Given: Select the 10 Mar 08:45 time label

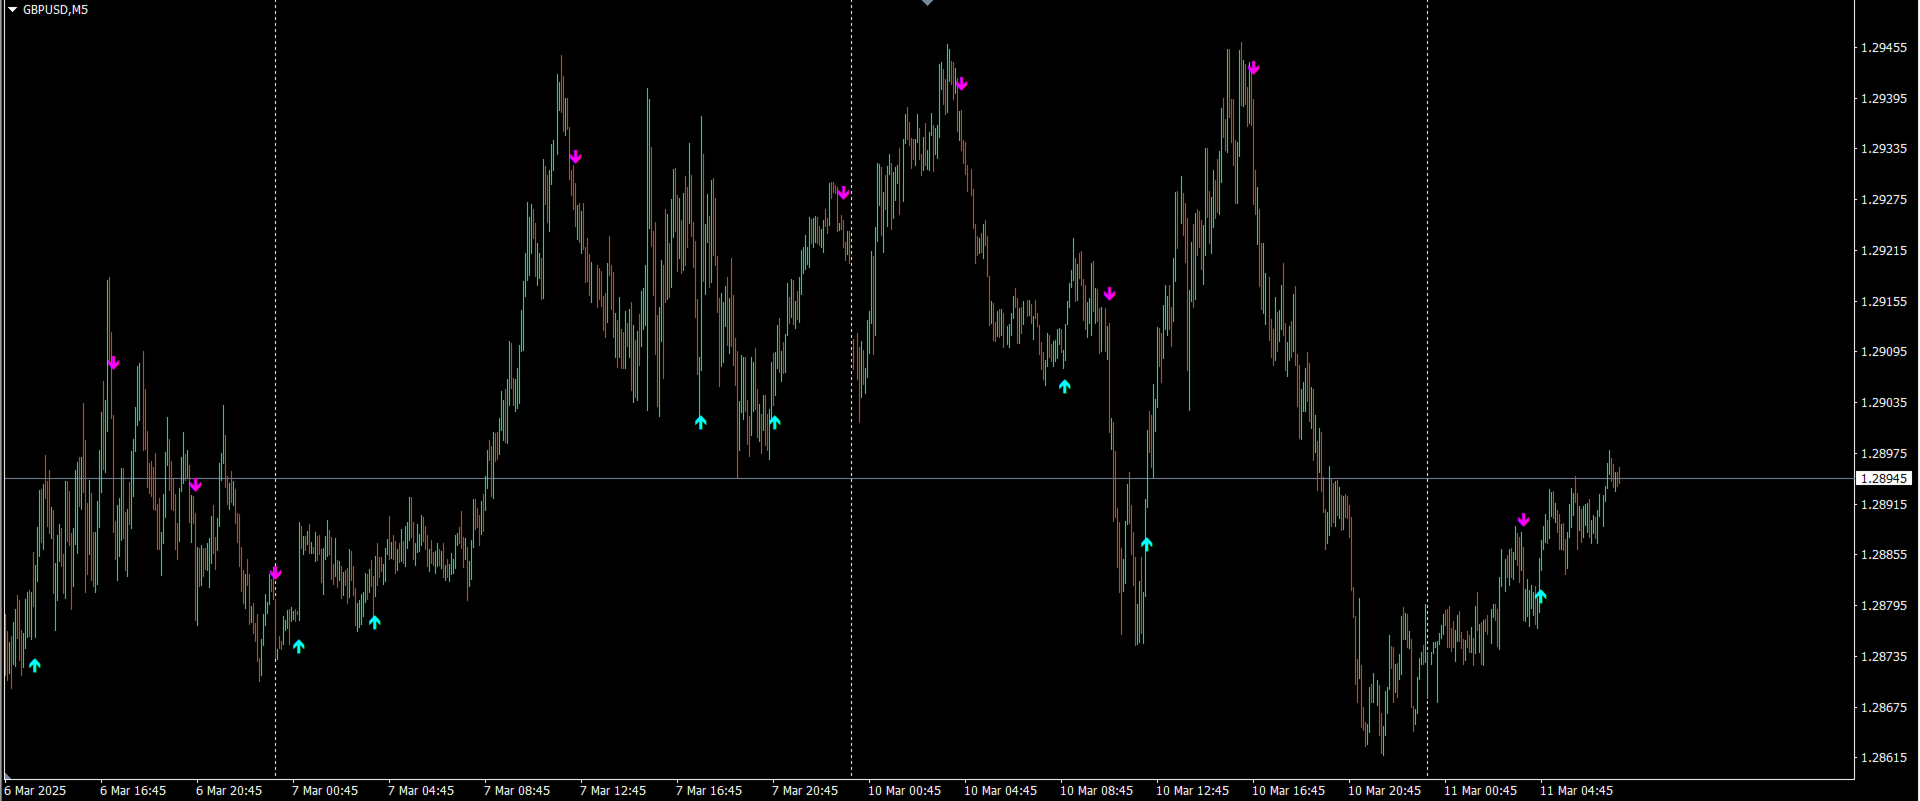Looking at the screenshot, I should (x=1097, y=791).
